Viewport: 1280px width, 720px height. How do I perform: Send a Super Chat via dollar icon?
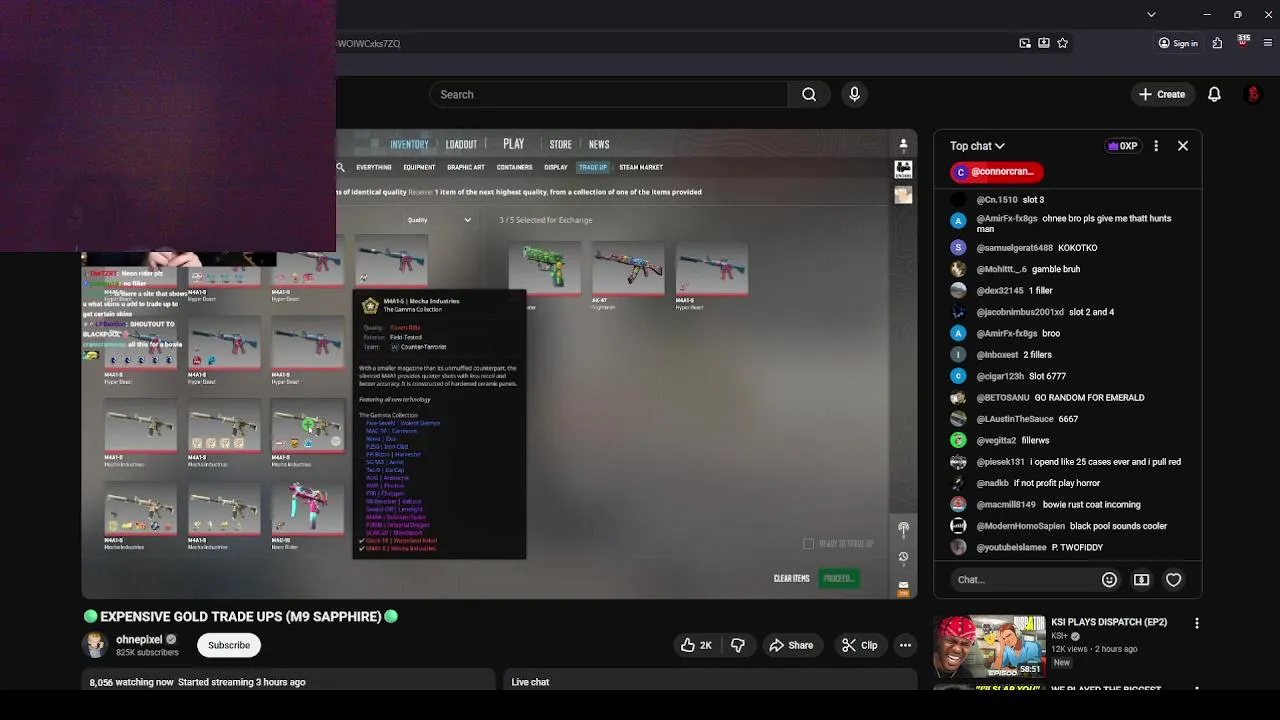1141,580
